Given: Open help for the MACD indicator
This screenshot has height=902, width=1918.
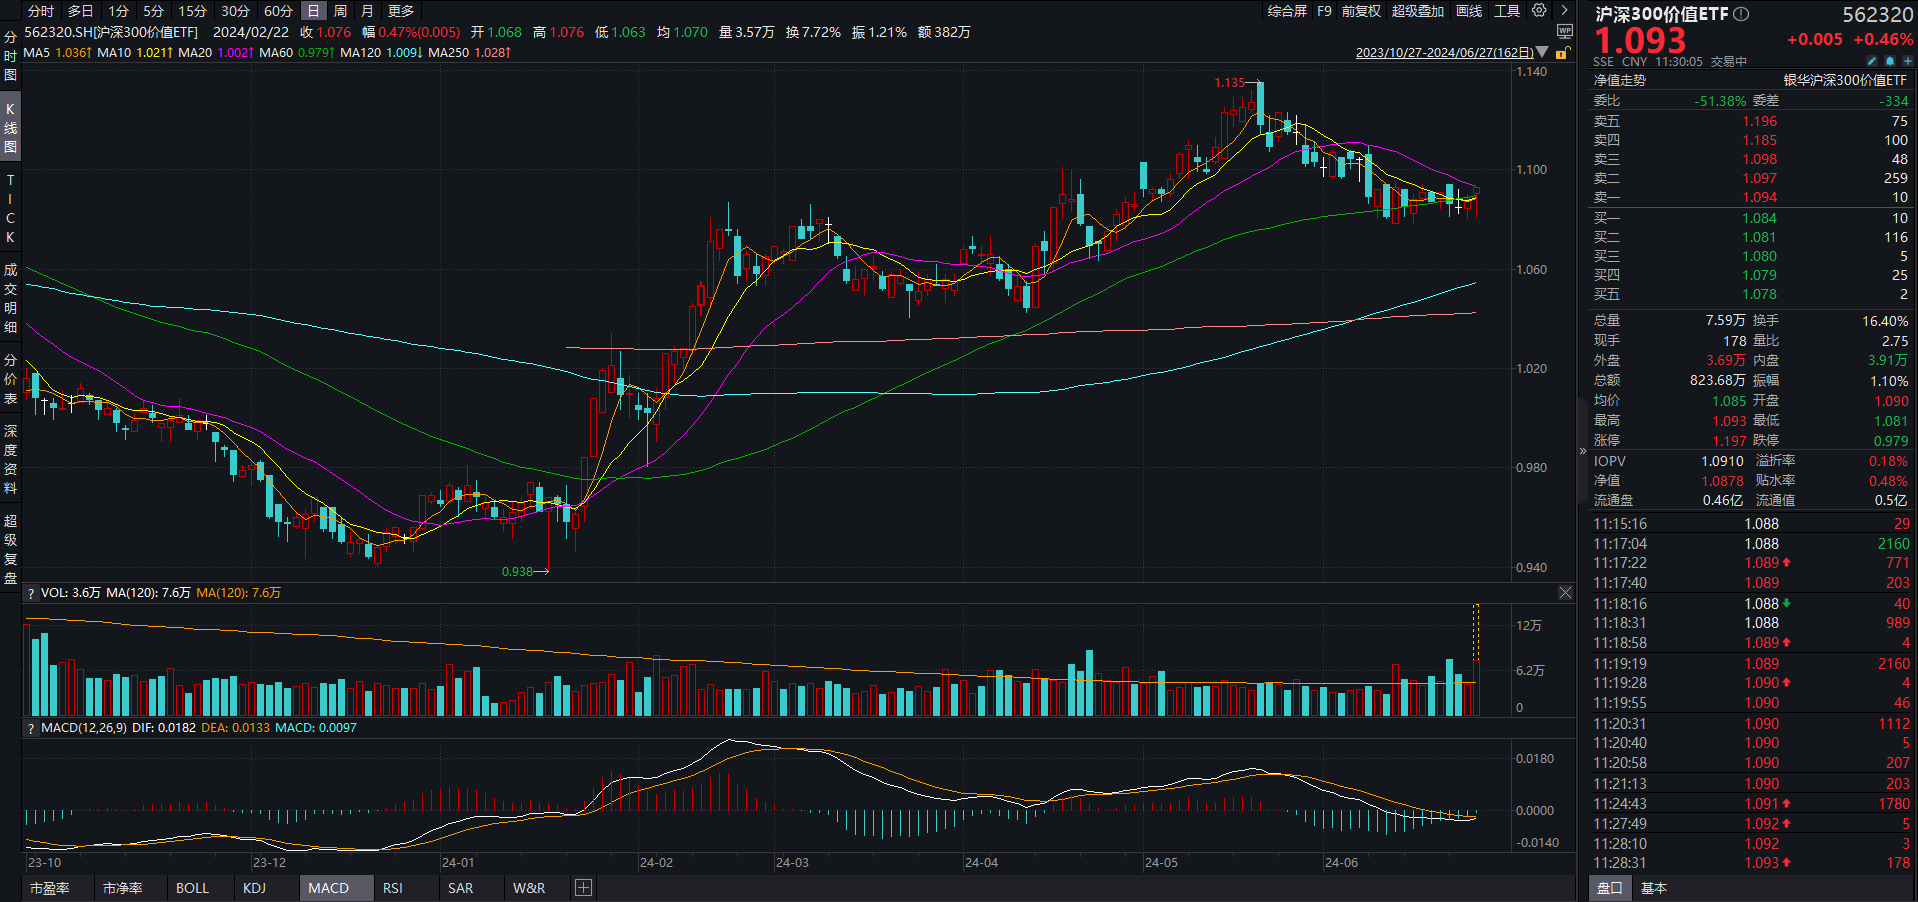Looking at the screenshot, I should pyautogui.click(x=31, y=728).
